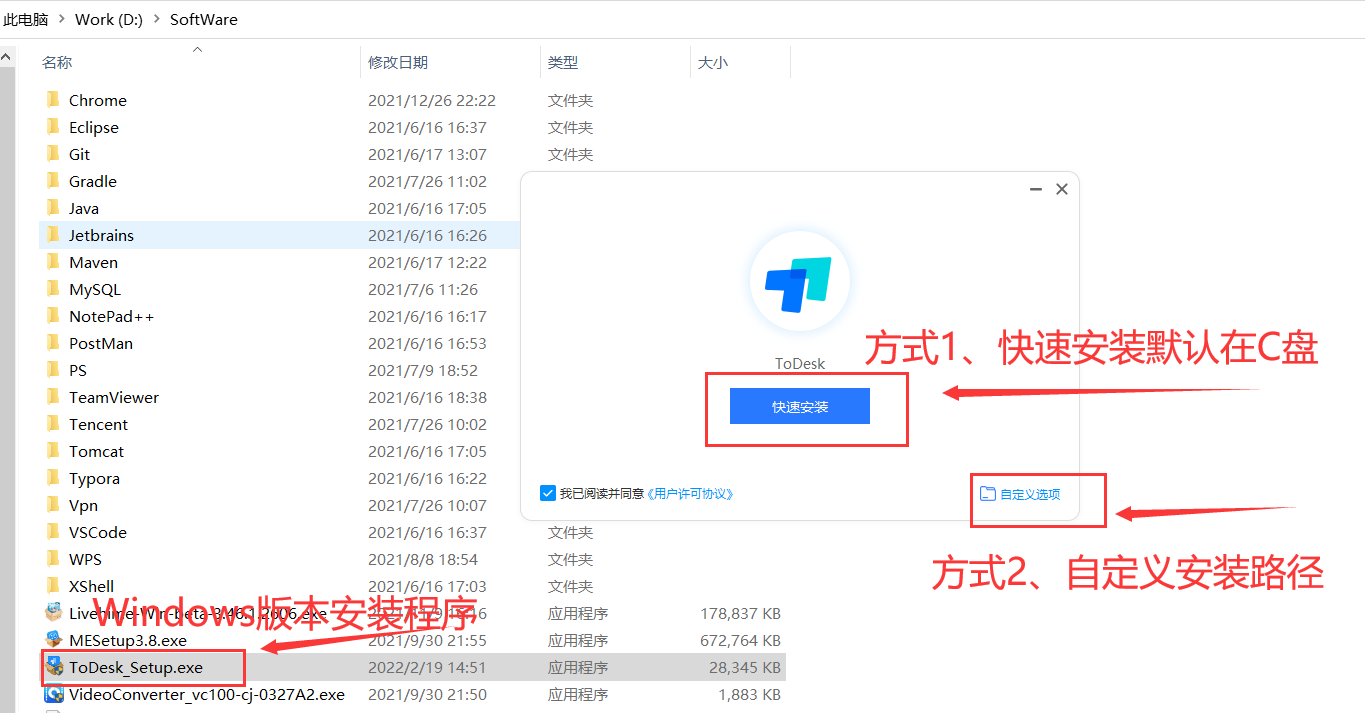The height and width of the screenshot is (713, 1365).
Task: Click the 快速安装 button in ToDesk installer
Action: pos(799,406)
